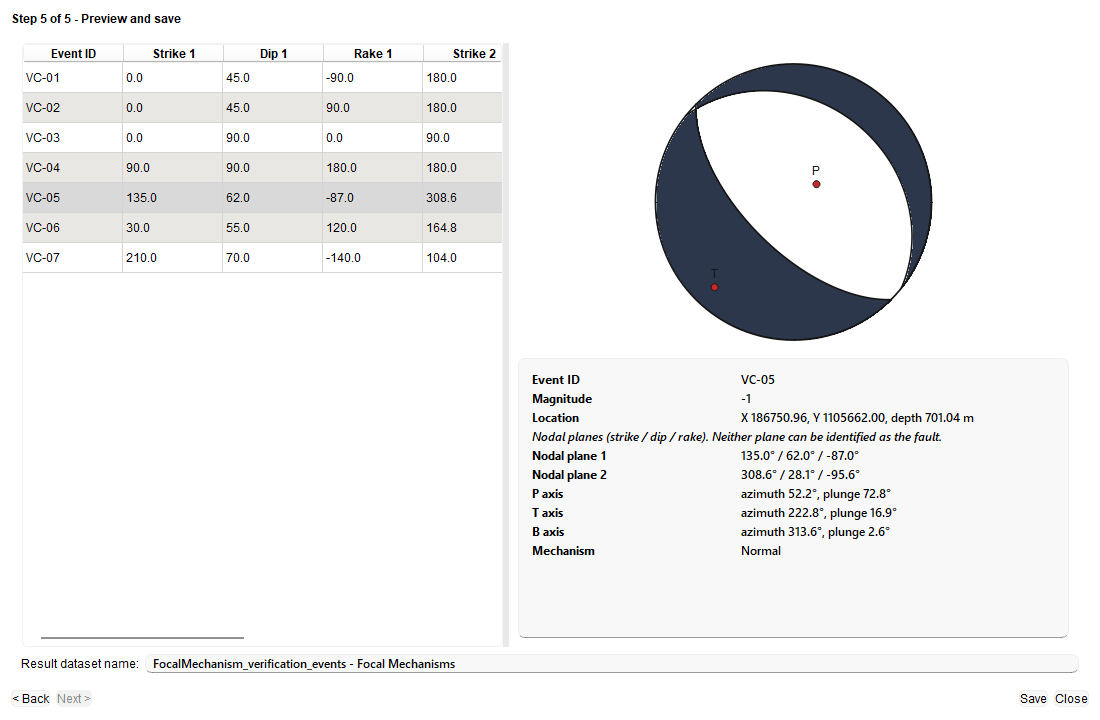Click Strike 1 value 210.0 for VC-07

pyautogui.click(x=141, y=258)
